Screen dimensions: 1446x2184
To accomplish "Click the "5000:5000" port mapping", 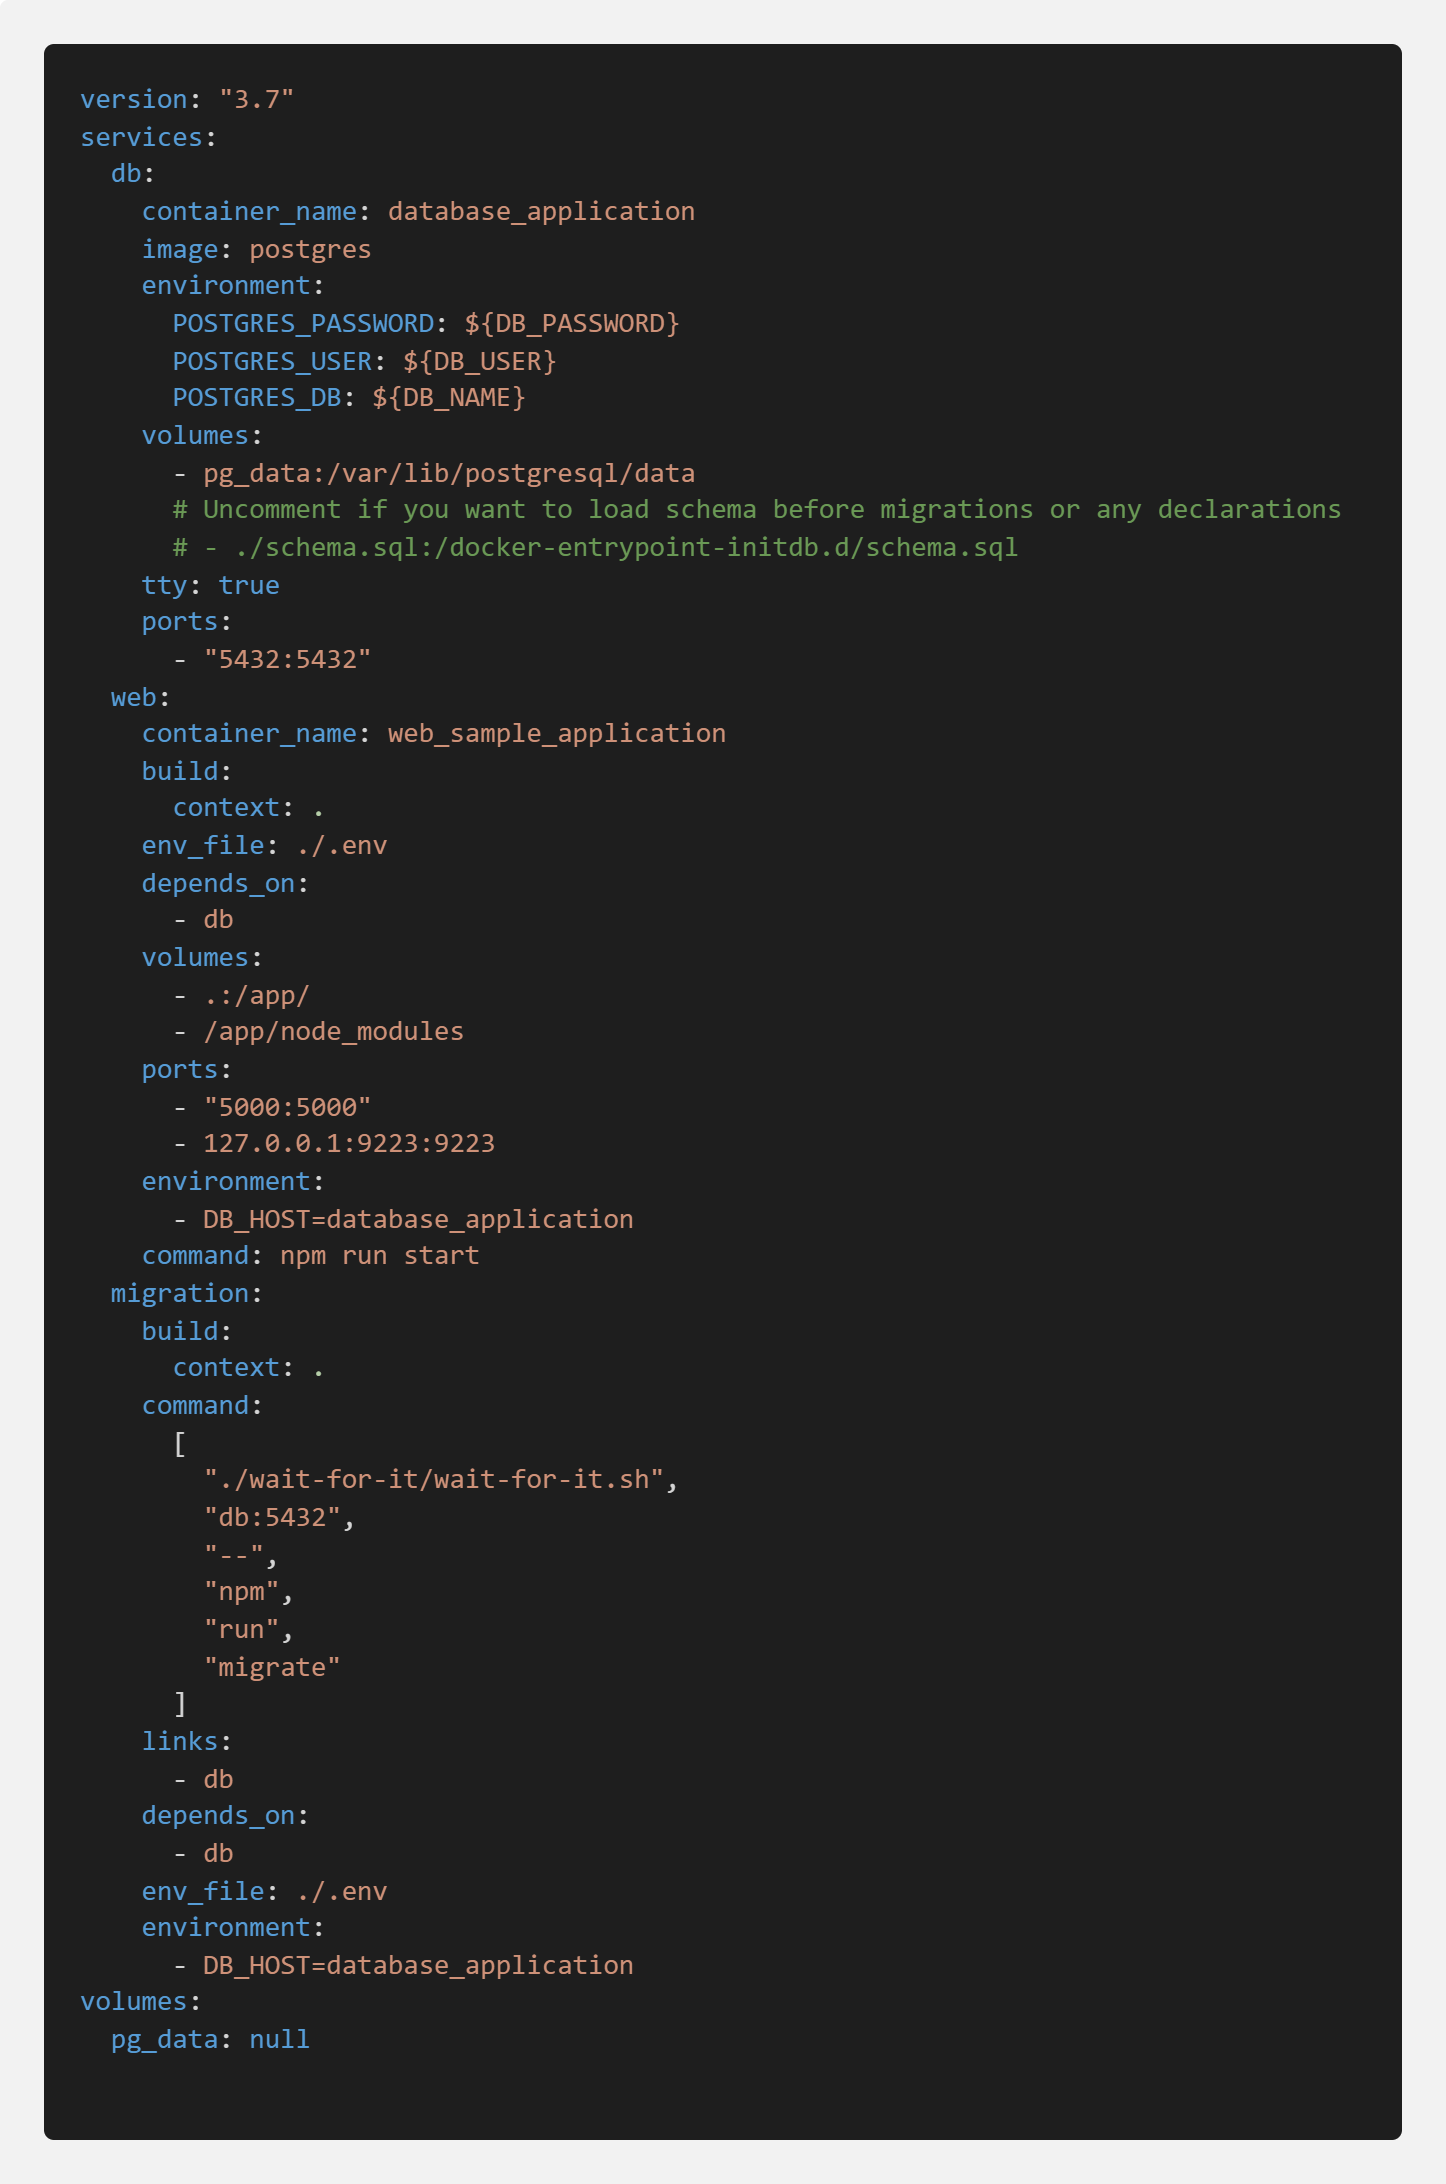I will click(287, 1108).
